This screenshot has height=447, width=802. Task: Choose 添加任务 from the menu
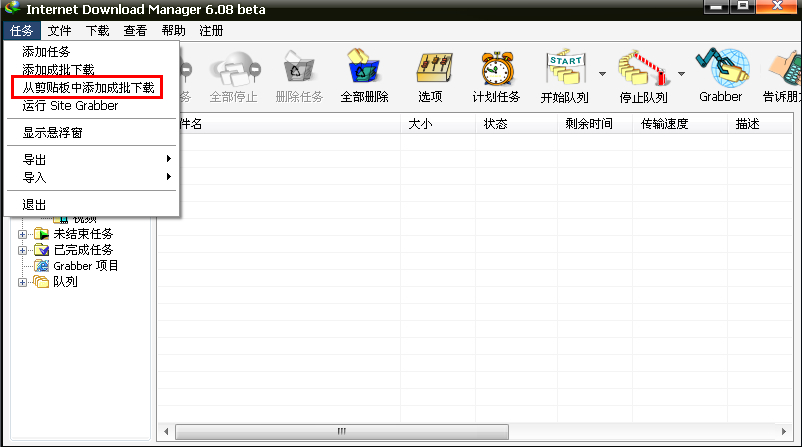(x=92, y=52)
